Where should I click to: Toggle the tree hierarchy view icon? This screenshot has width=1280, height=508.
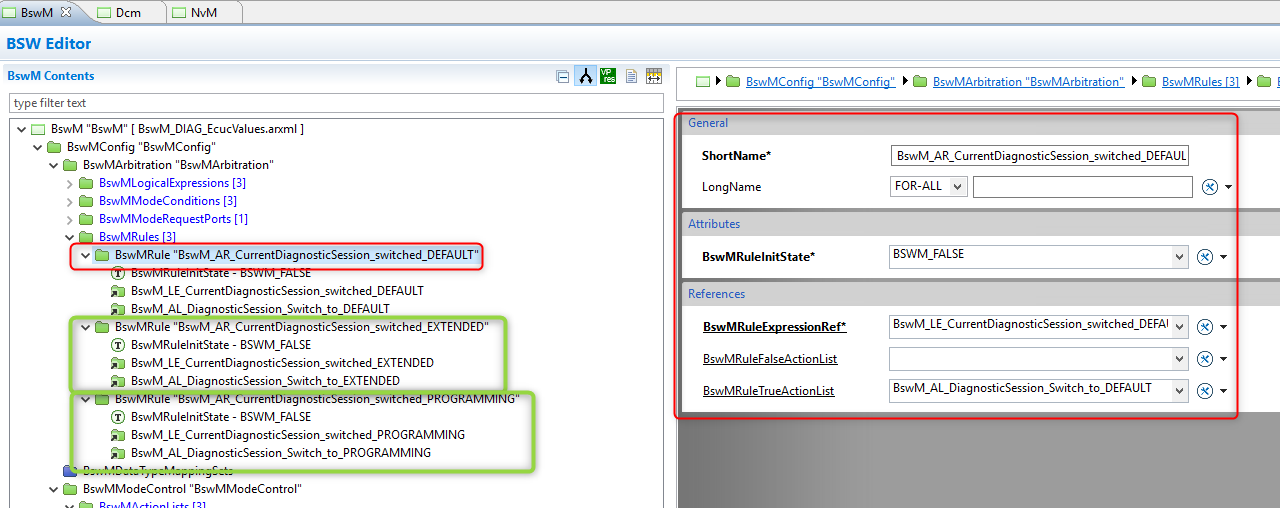pos(586,76)
